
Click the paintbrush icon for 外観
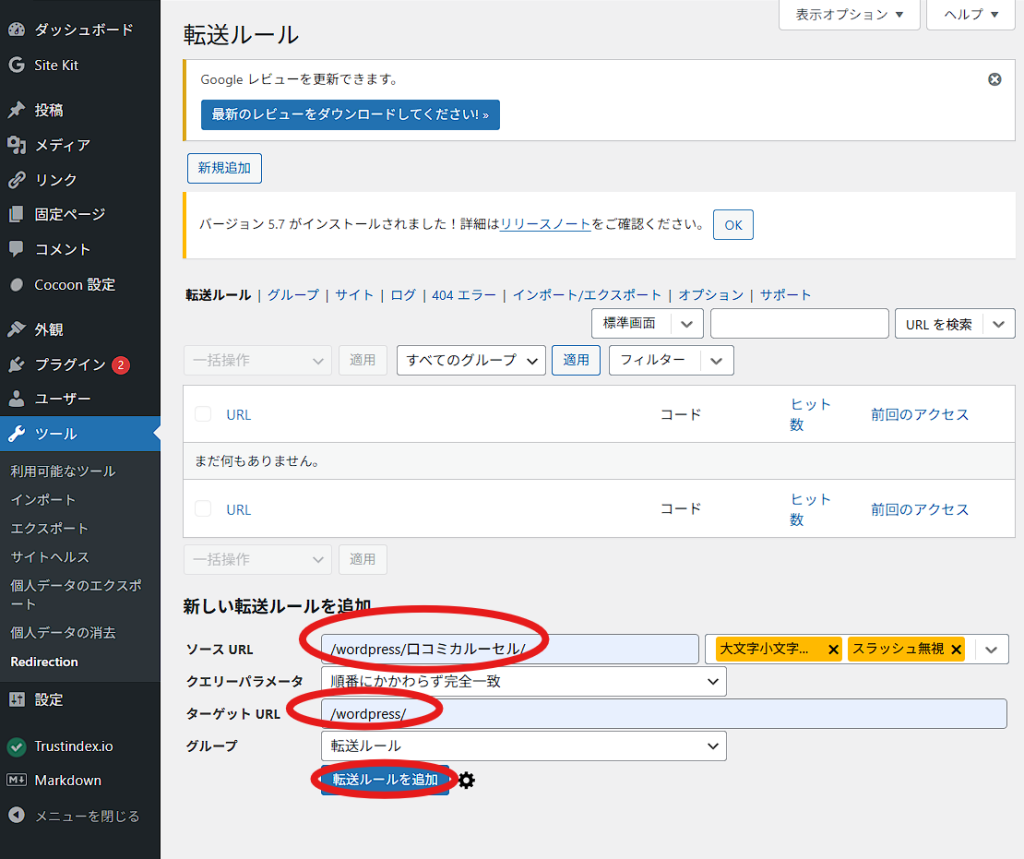(16, 329)
